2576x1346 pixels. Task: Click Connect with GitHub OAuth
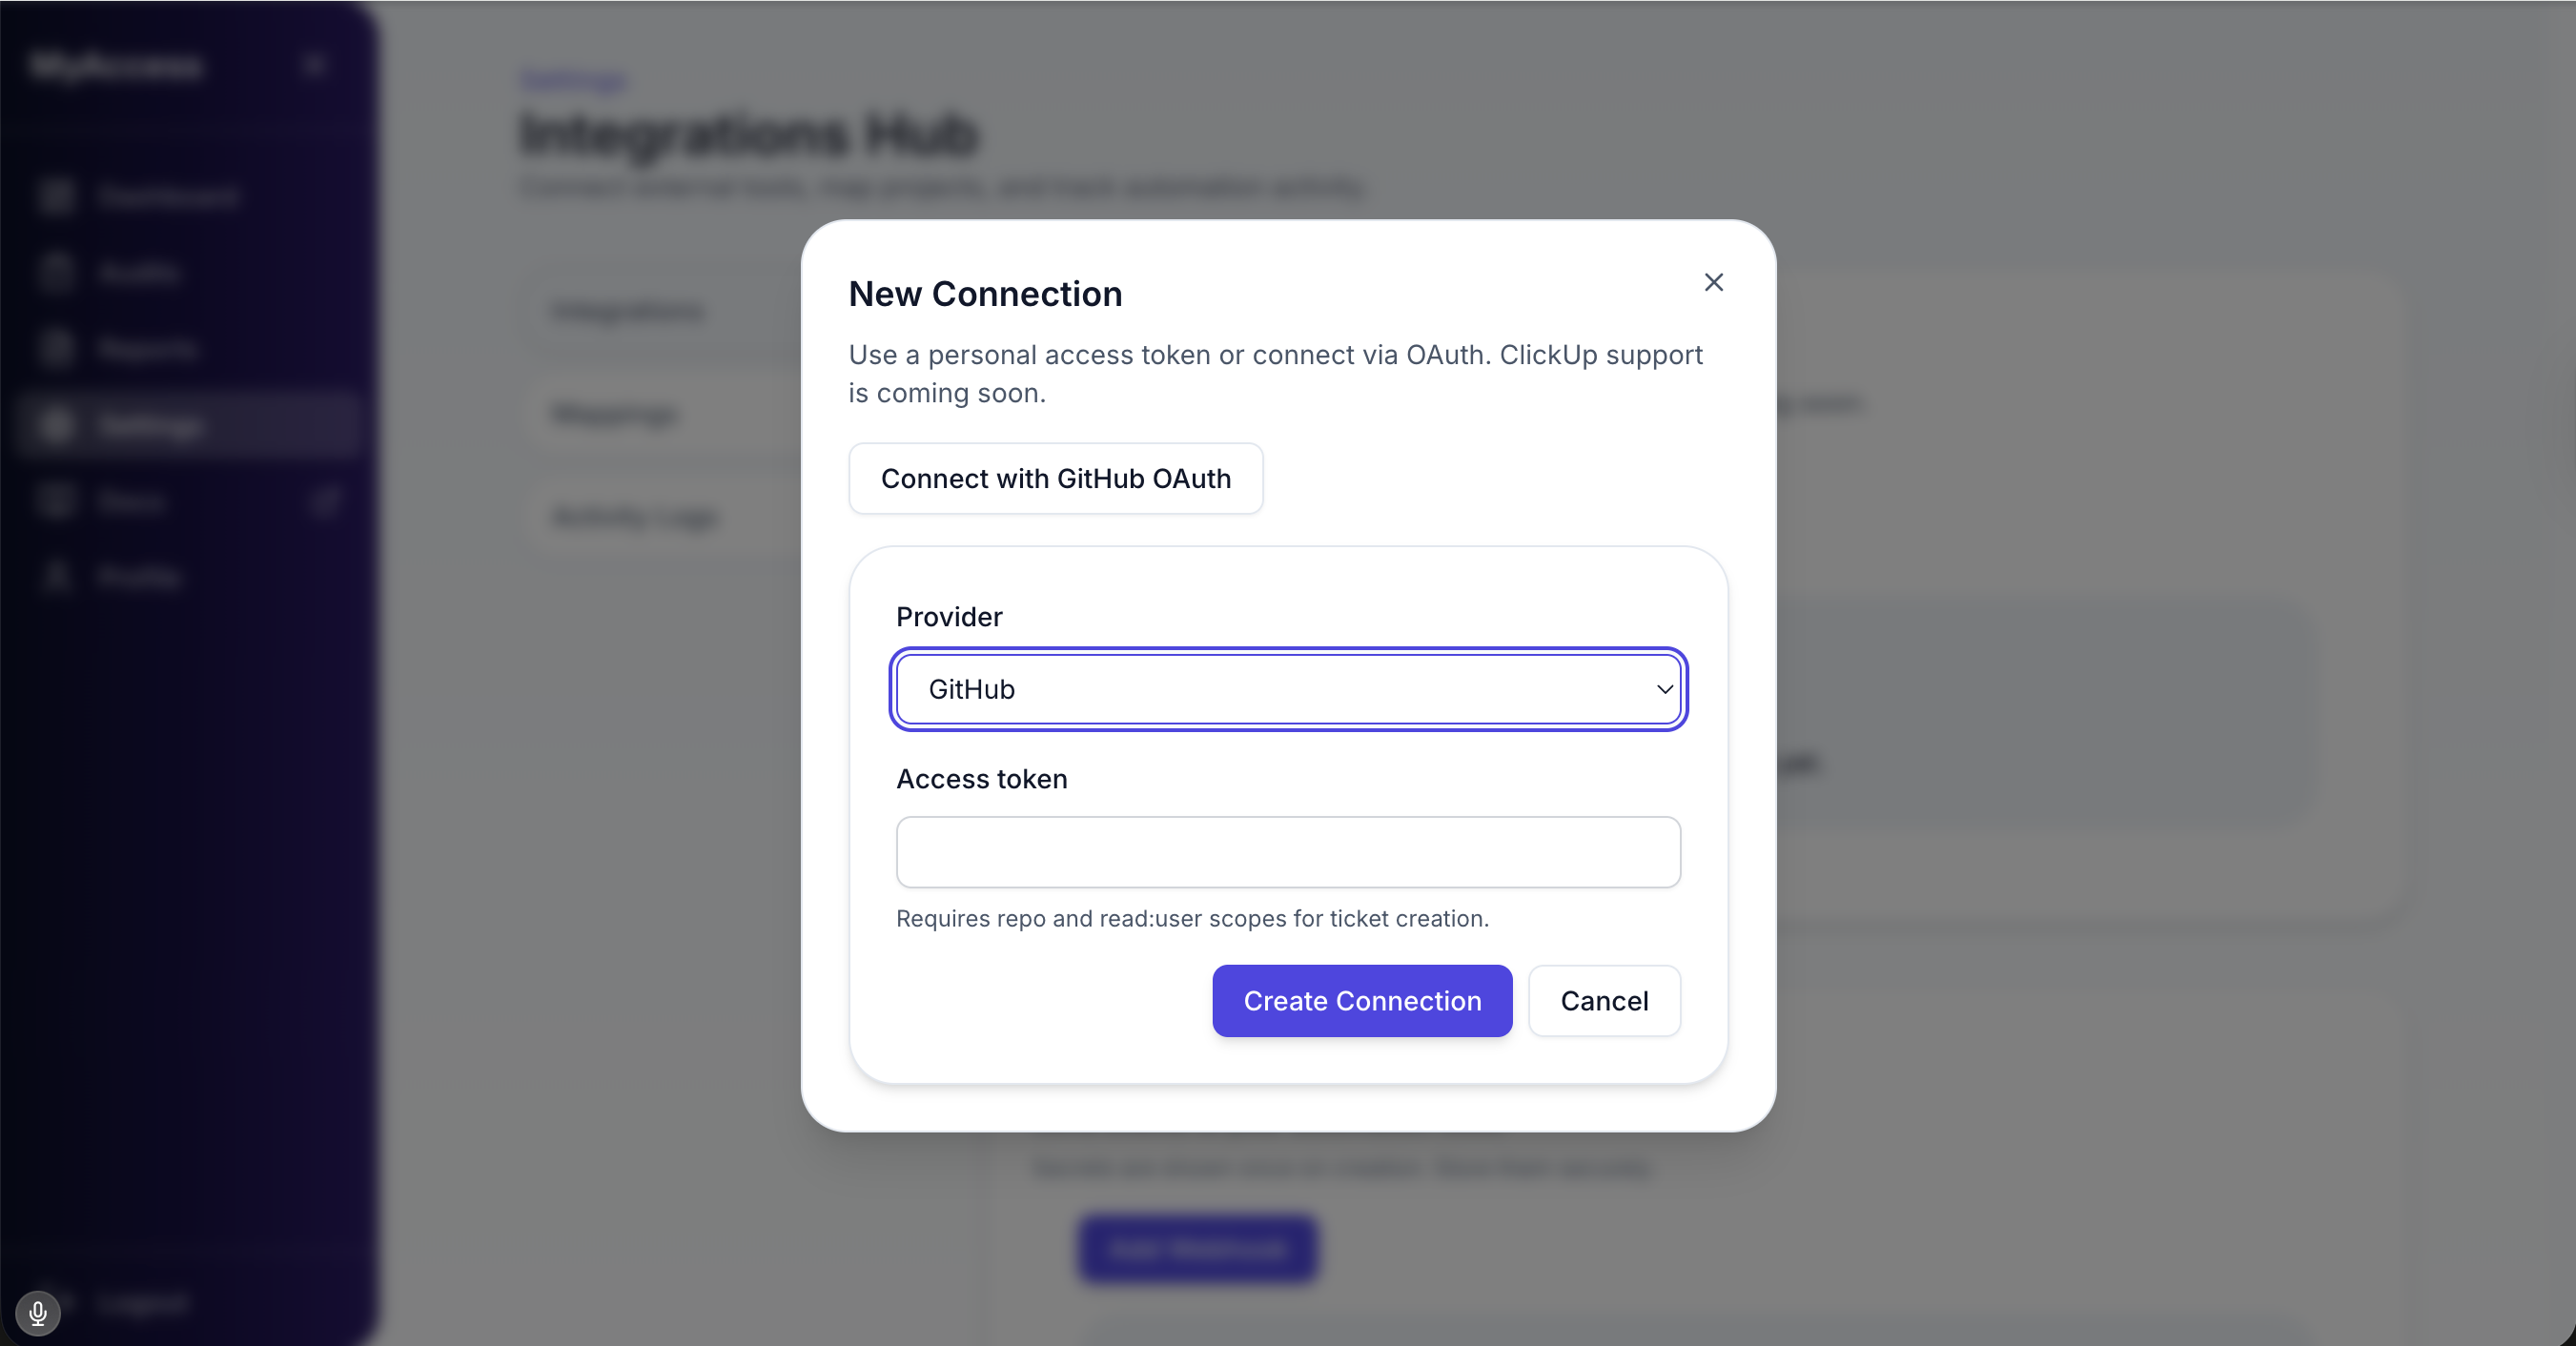(x=1054, y=479)
